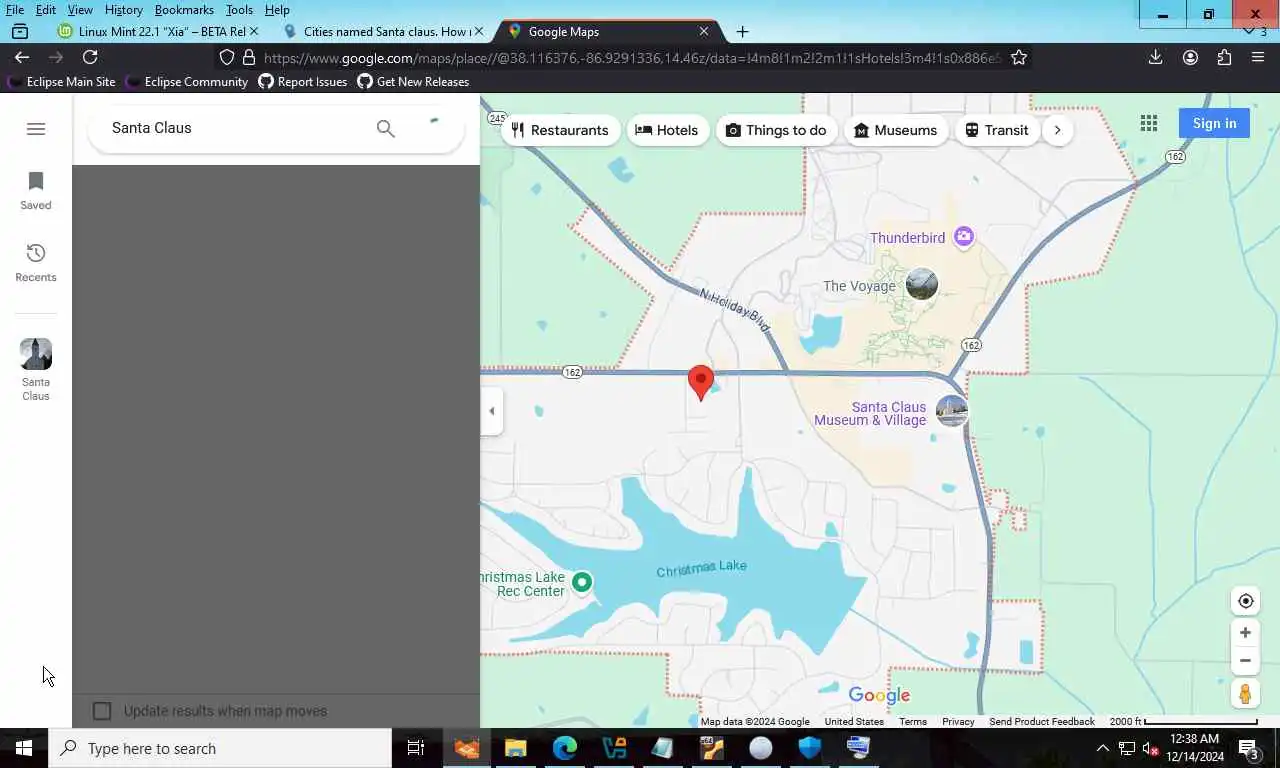Open the Firefox application menu

coord(1258,57)
